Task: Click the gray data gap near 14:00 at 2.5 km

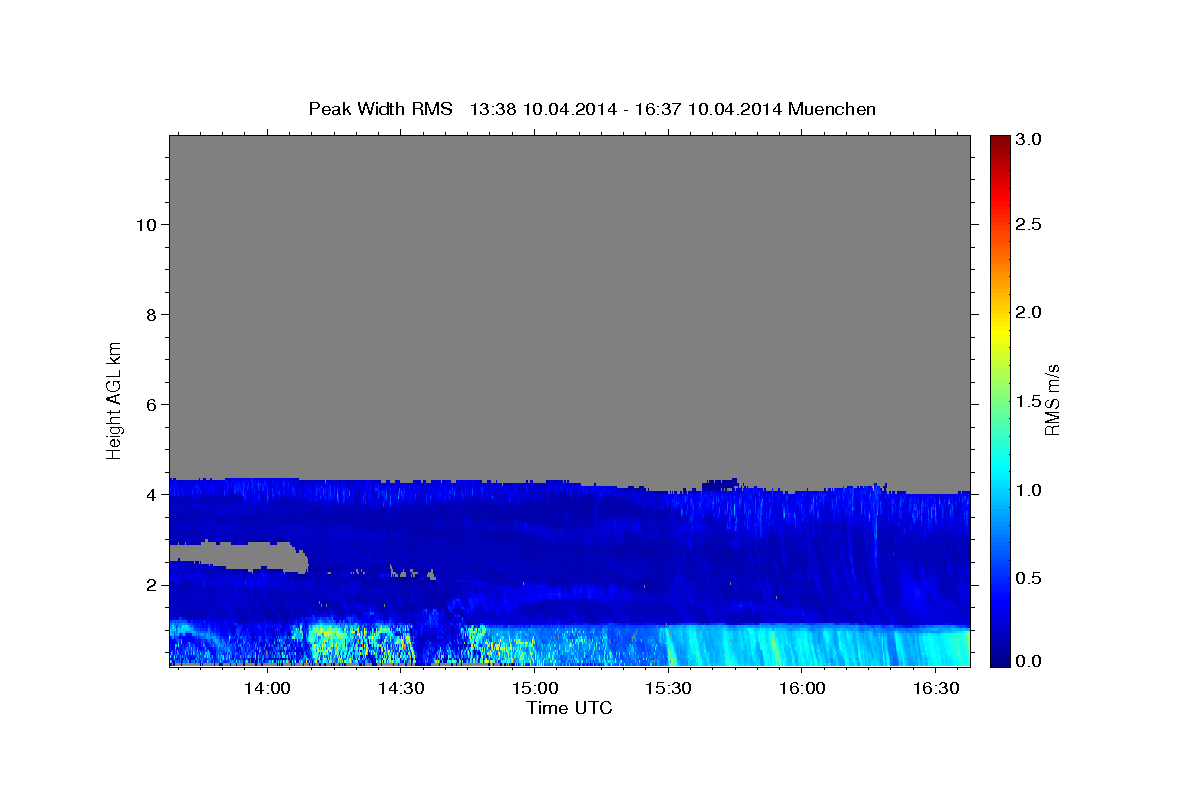Action: tap(240, 556)
